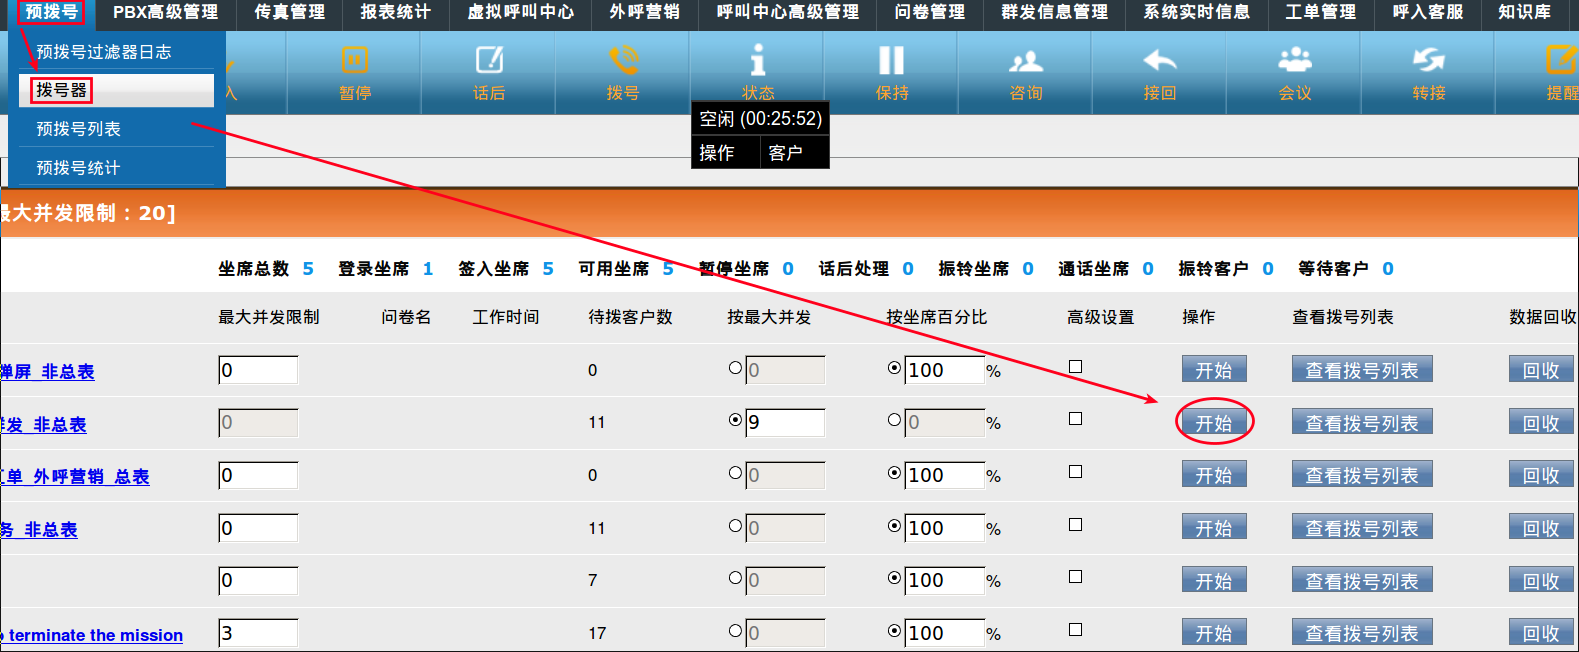The image size is (1579, 652).
Task: Click the 最大并发限制 input field in first row
Action: click(x=258, y=370)
